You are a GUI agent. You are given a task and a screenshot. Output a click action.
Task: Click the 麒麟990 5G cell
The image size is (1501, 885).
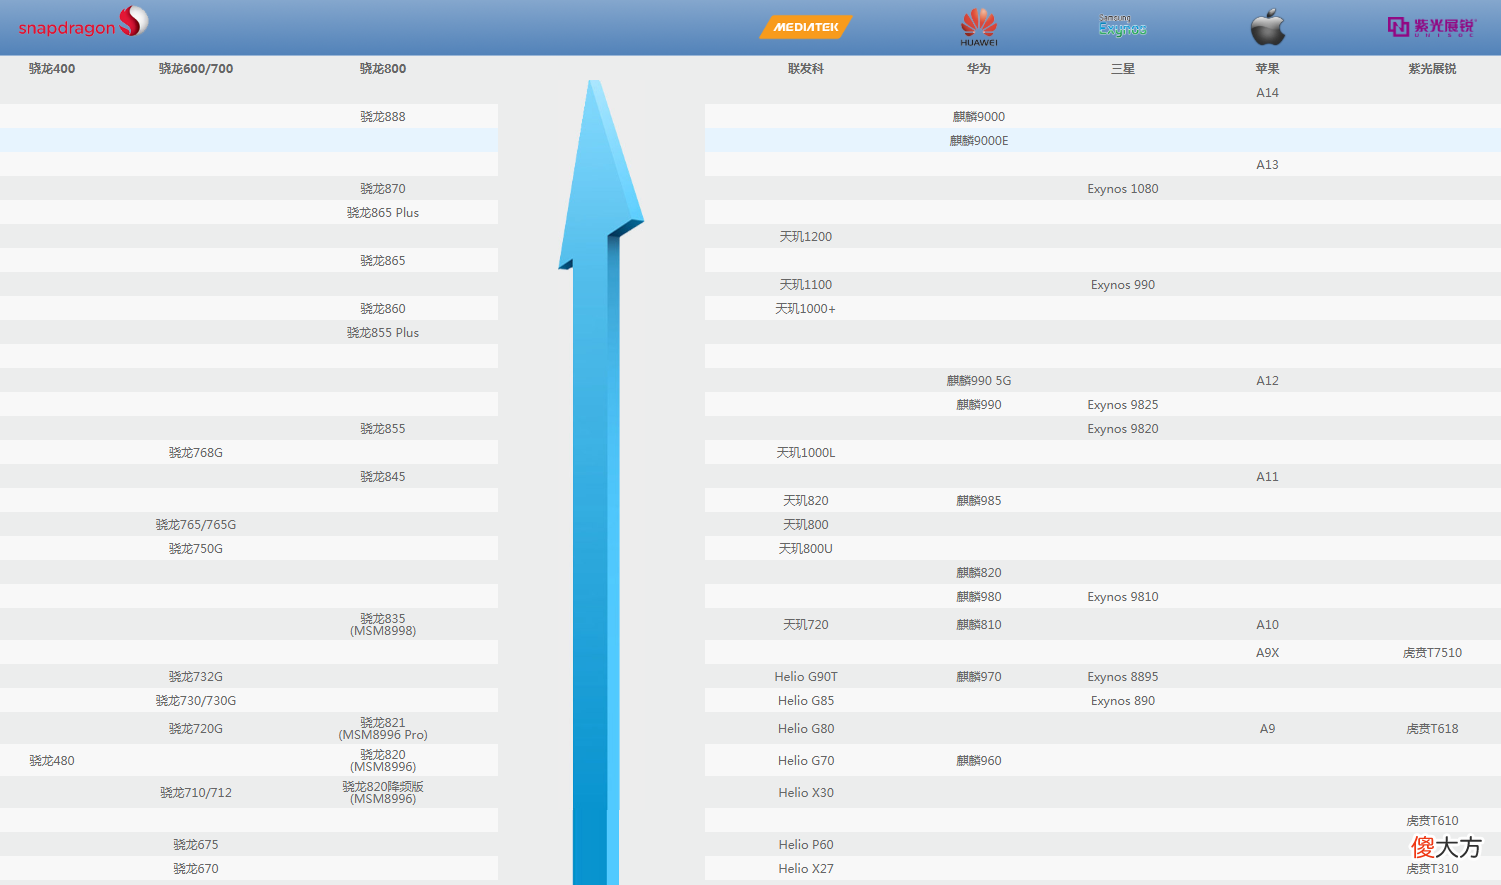979,381
